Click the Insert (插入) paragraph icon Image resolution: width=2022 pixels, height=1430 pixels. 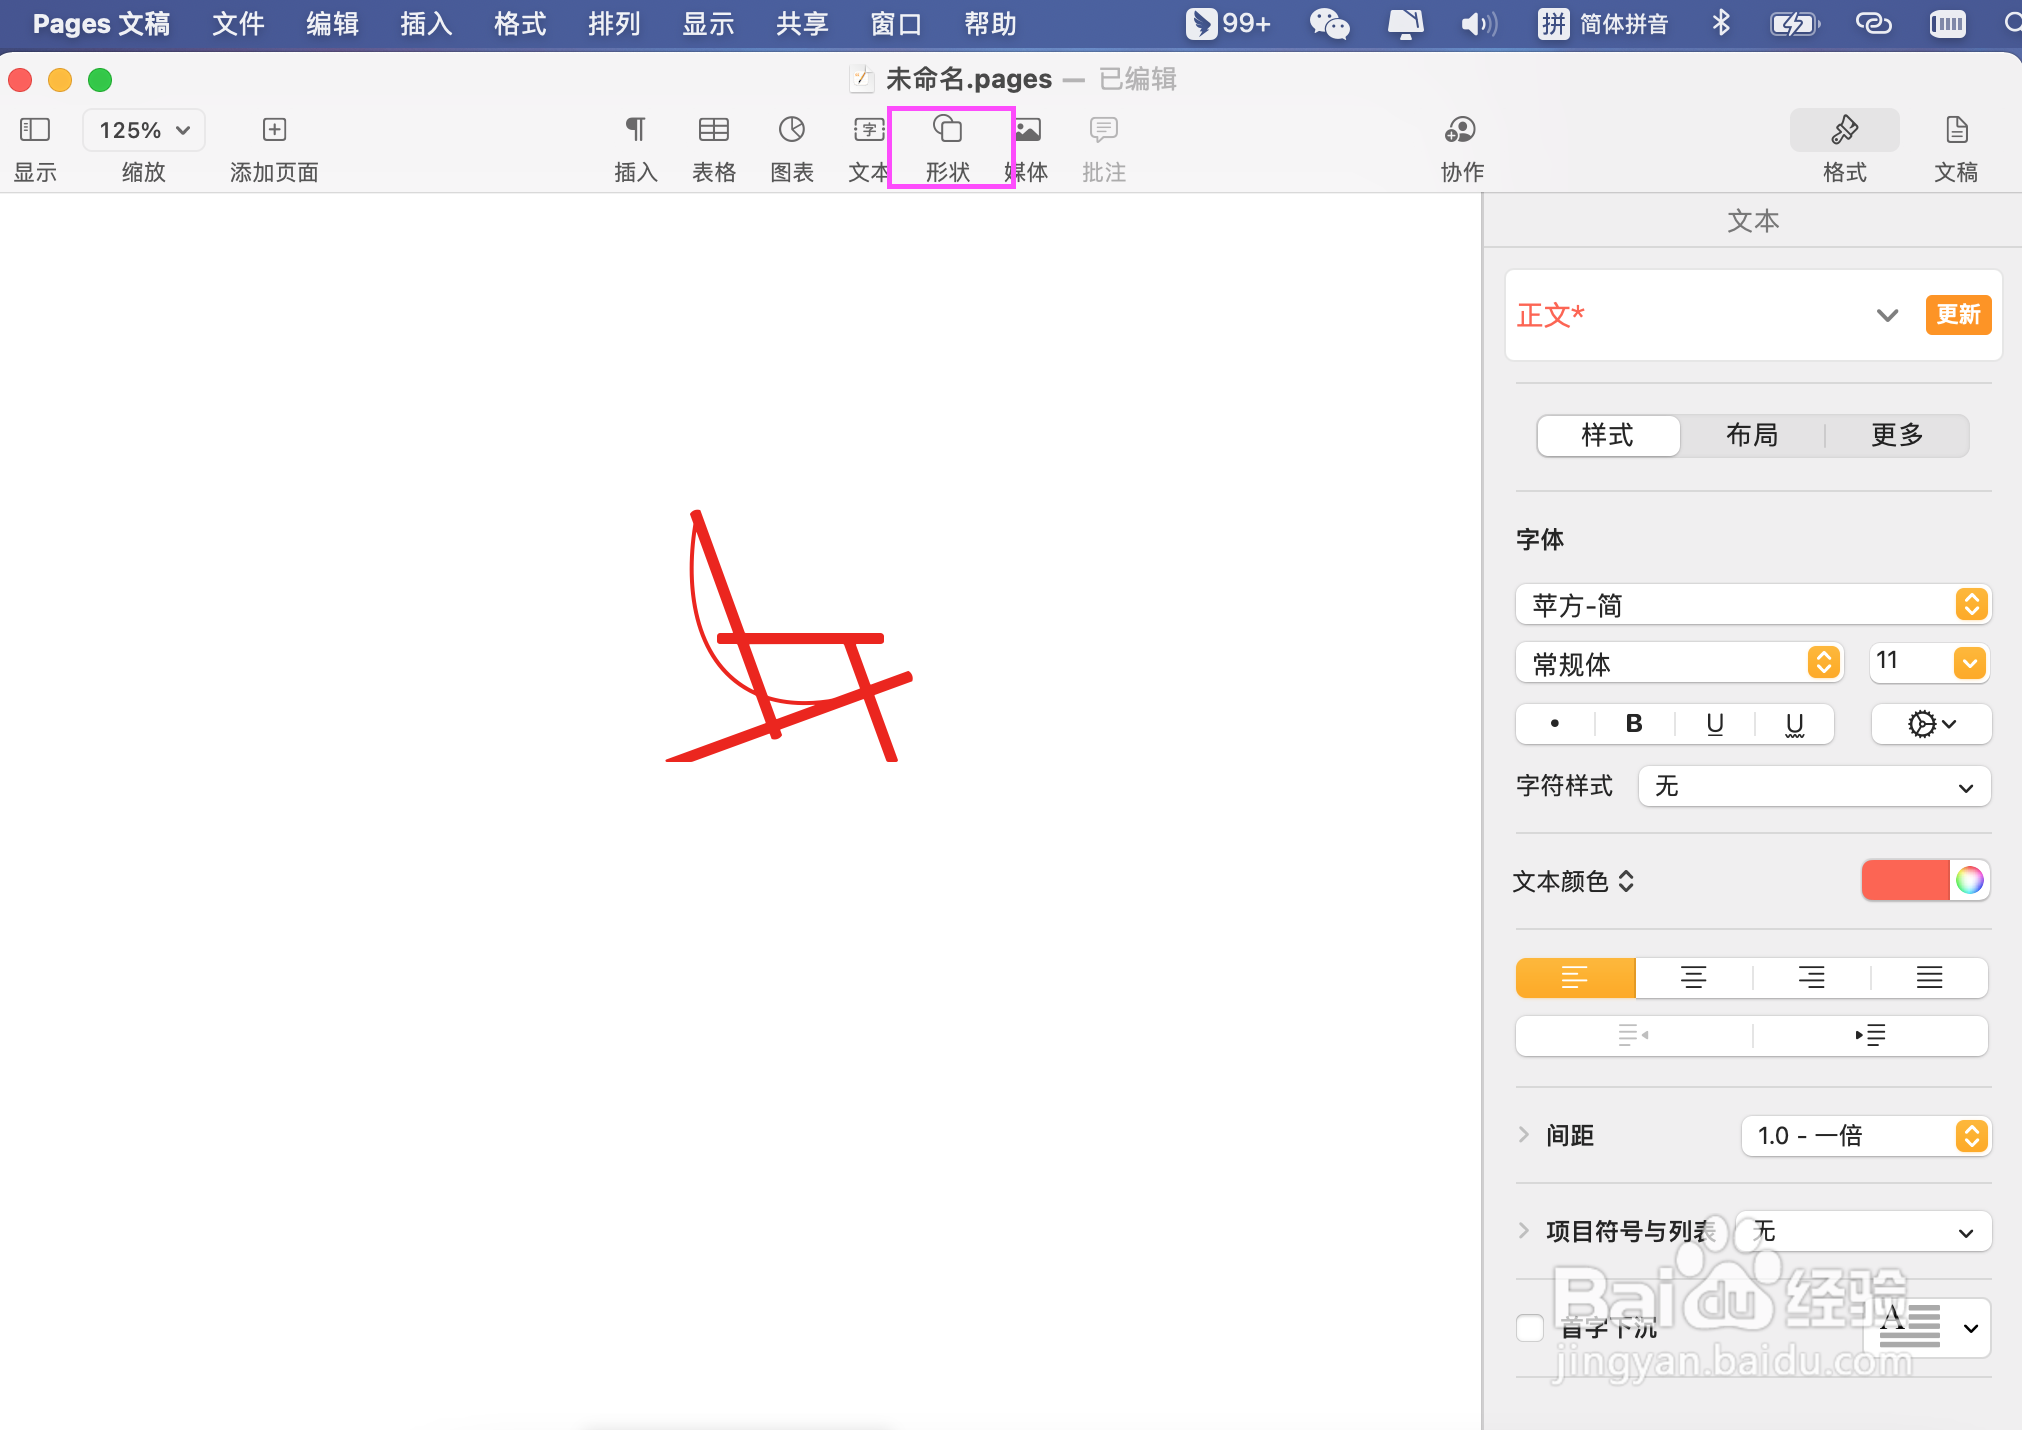pos(635,130)
